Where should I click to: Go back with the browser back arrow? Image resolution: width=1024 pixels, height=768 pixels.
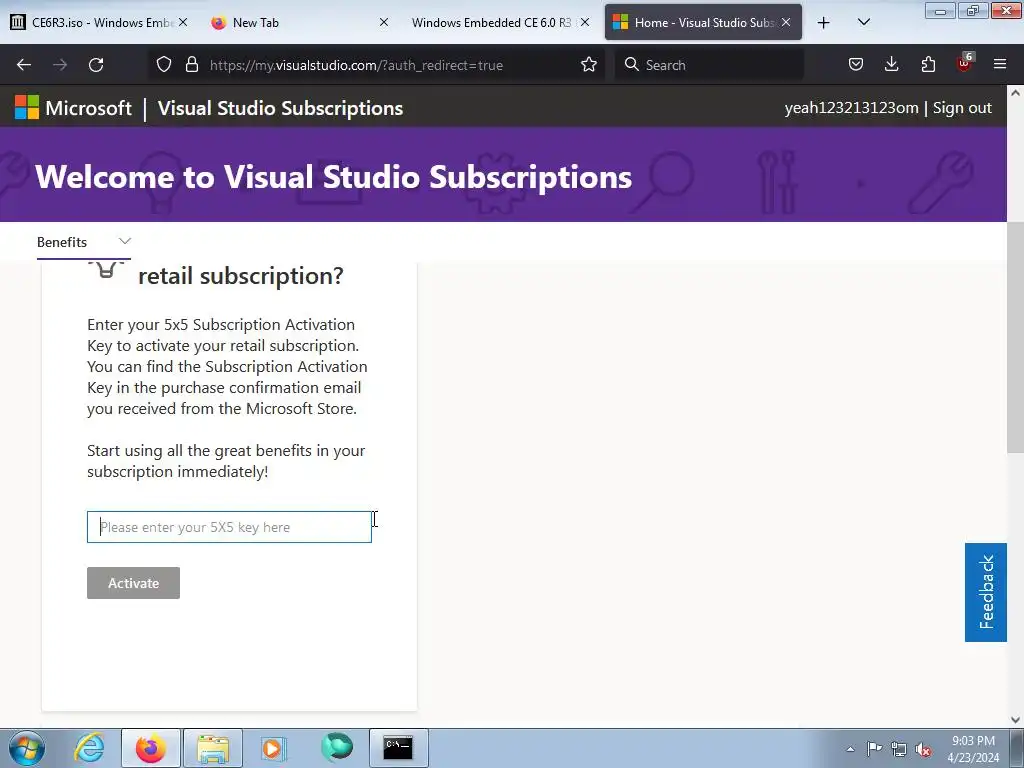[x=24, y=65]
